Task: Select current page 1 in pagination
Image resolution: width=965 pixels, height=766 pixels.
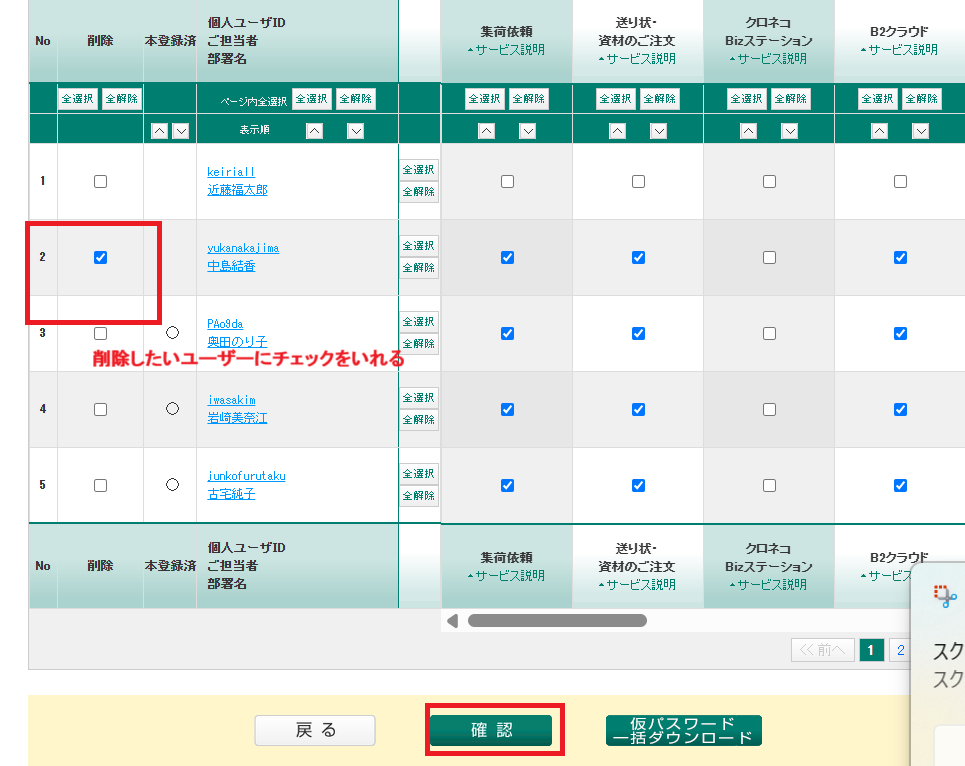Action: (x=871, y=651)
